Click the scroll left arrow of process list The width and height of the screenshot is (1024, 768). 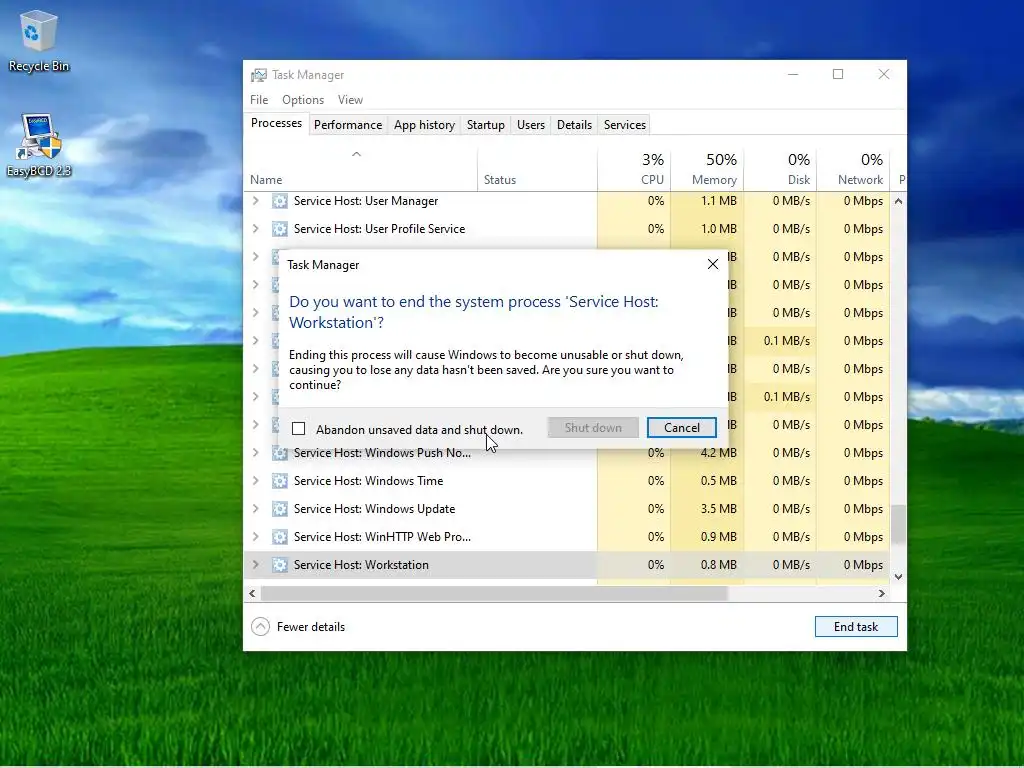[x=252, y=594]
